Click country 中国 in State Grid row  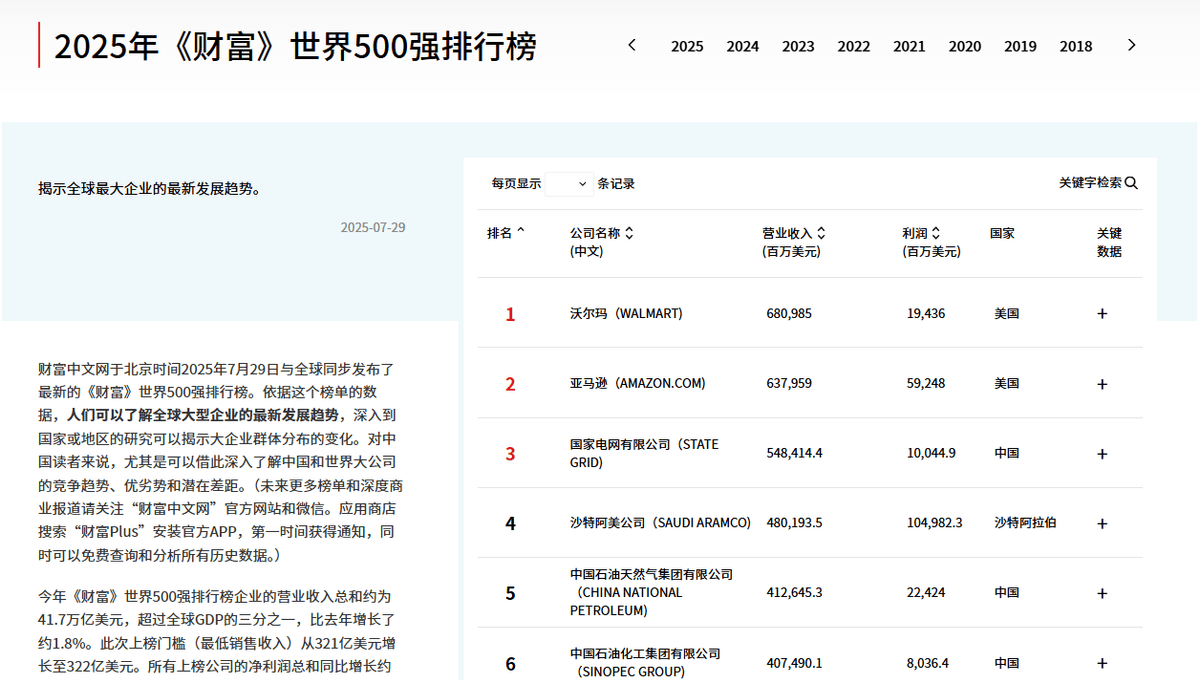1006,453
